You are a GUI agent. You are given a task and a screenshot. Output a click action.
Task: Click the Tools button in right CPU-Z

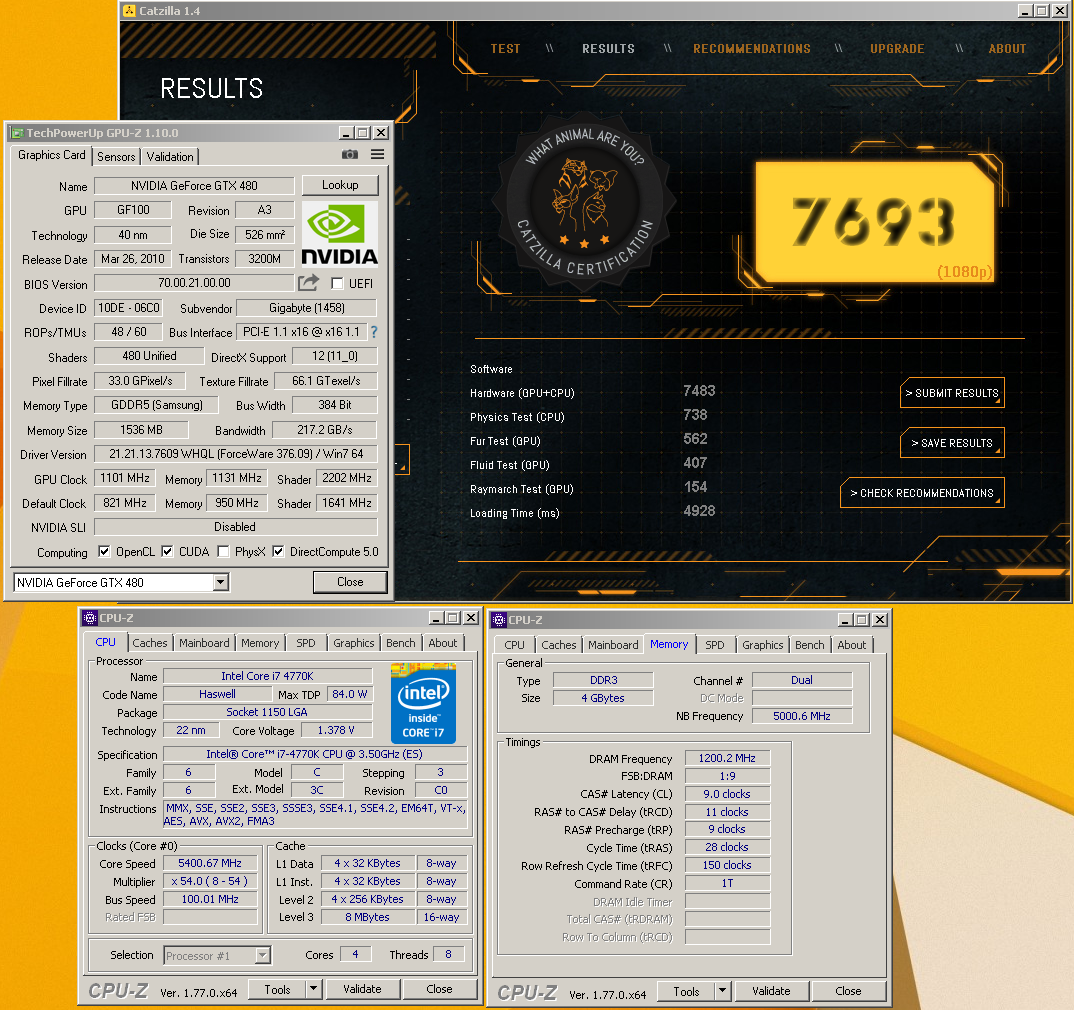coord(686,991)
